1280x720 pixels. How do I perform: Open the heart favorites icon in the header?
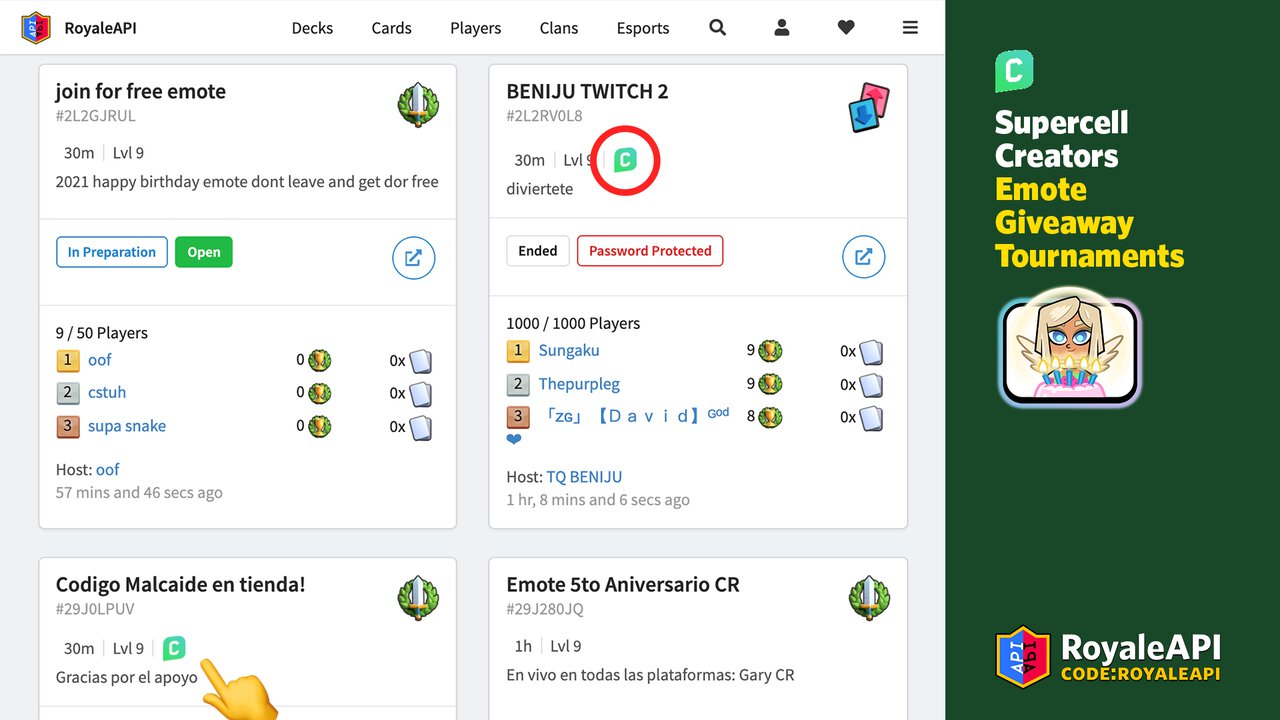tap(846, 28)
